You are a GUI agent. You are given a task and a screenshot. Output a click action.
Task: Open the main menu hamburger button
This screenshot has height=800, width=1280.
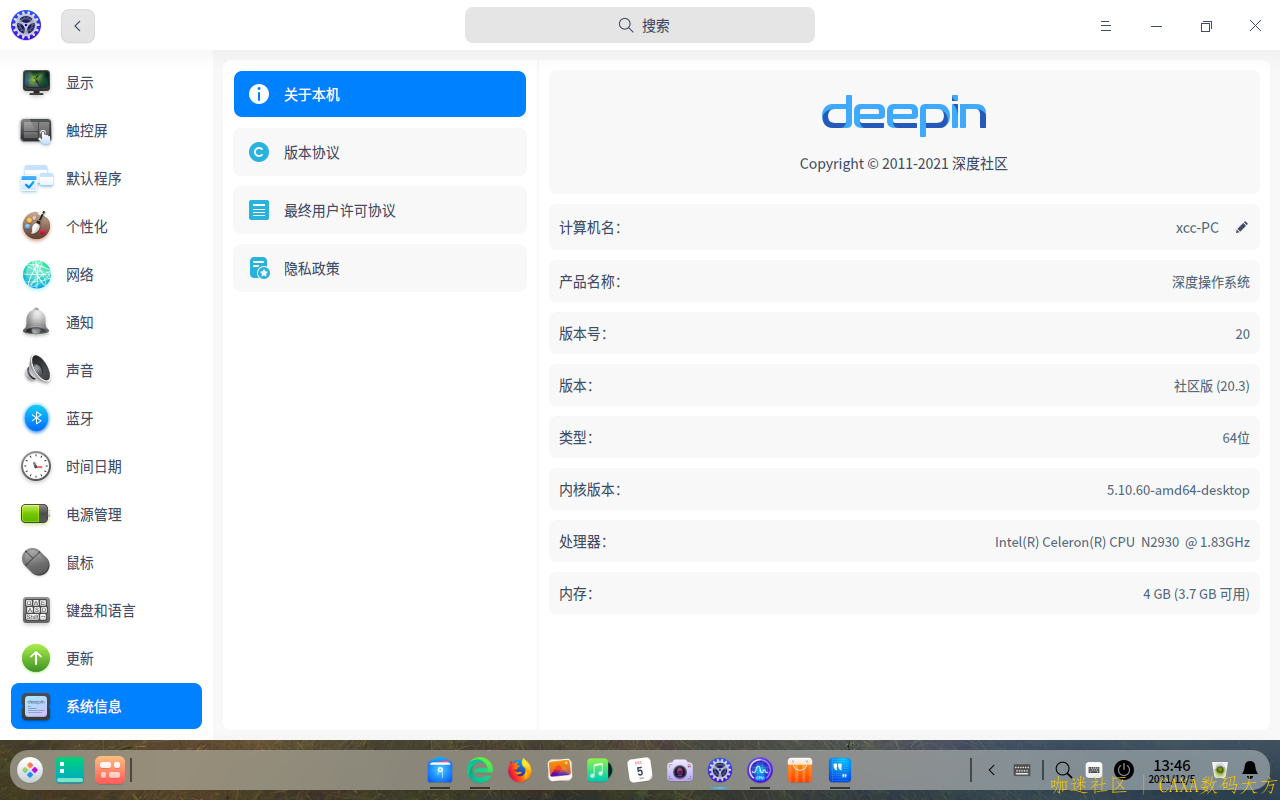click(1106, 26)
